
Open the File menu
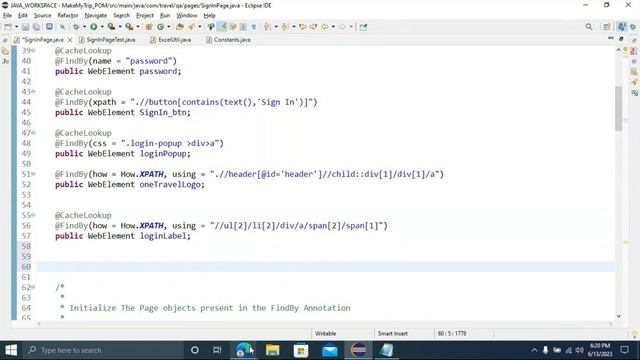click(8, 16)
